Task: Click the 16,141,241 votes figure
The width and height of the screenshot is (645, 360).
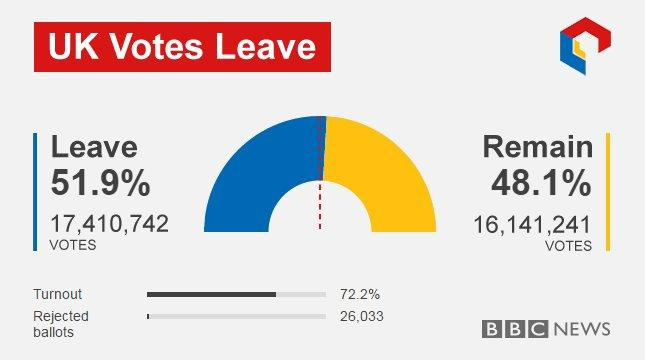Action: point(532,225)
